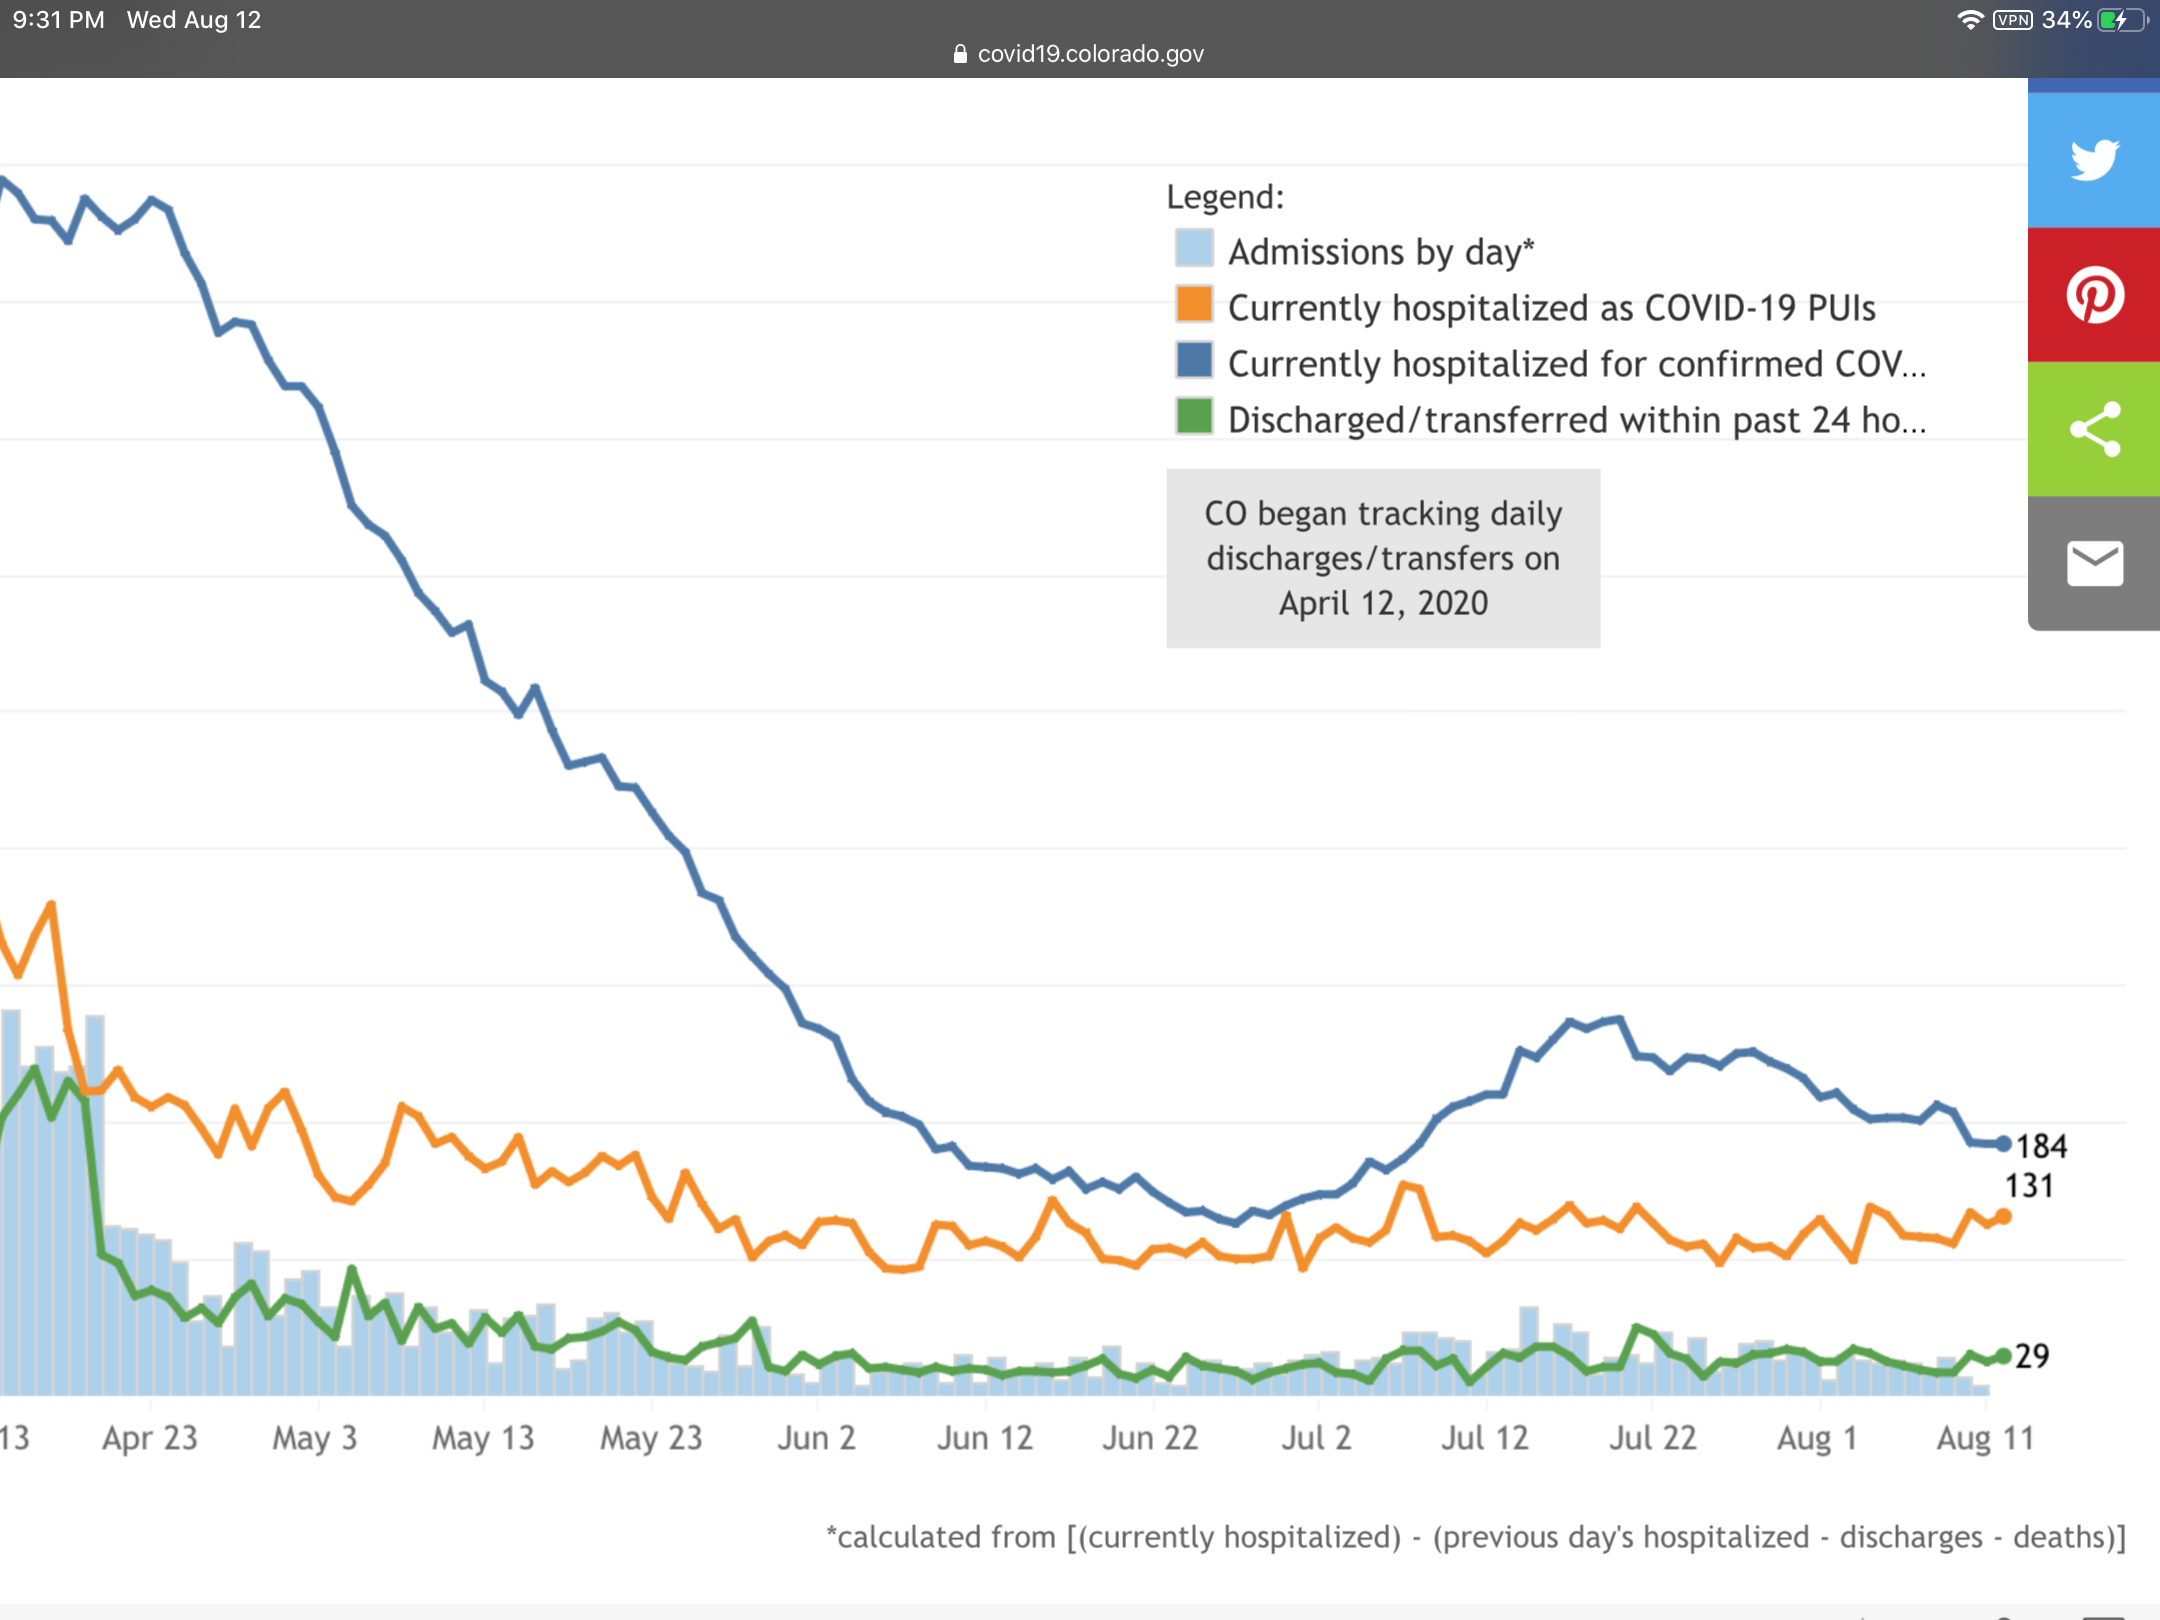Viewport: 2160px width, 1620px height.
Task: Click Admissions by day light blue swatch
Action: (1194, 248)
